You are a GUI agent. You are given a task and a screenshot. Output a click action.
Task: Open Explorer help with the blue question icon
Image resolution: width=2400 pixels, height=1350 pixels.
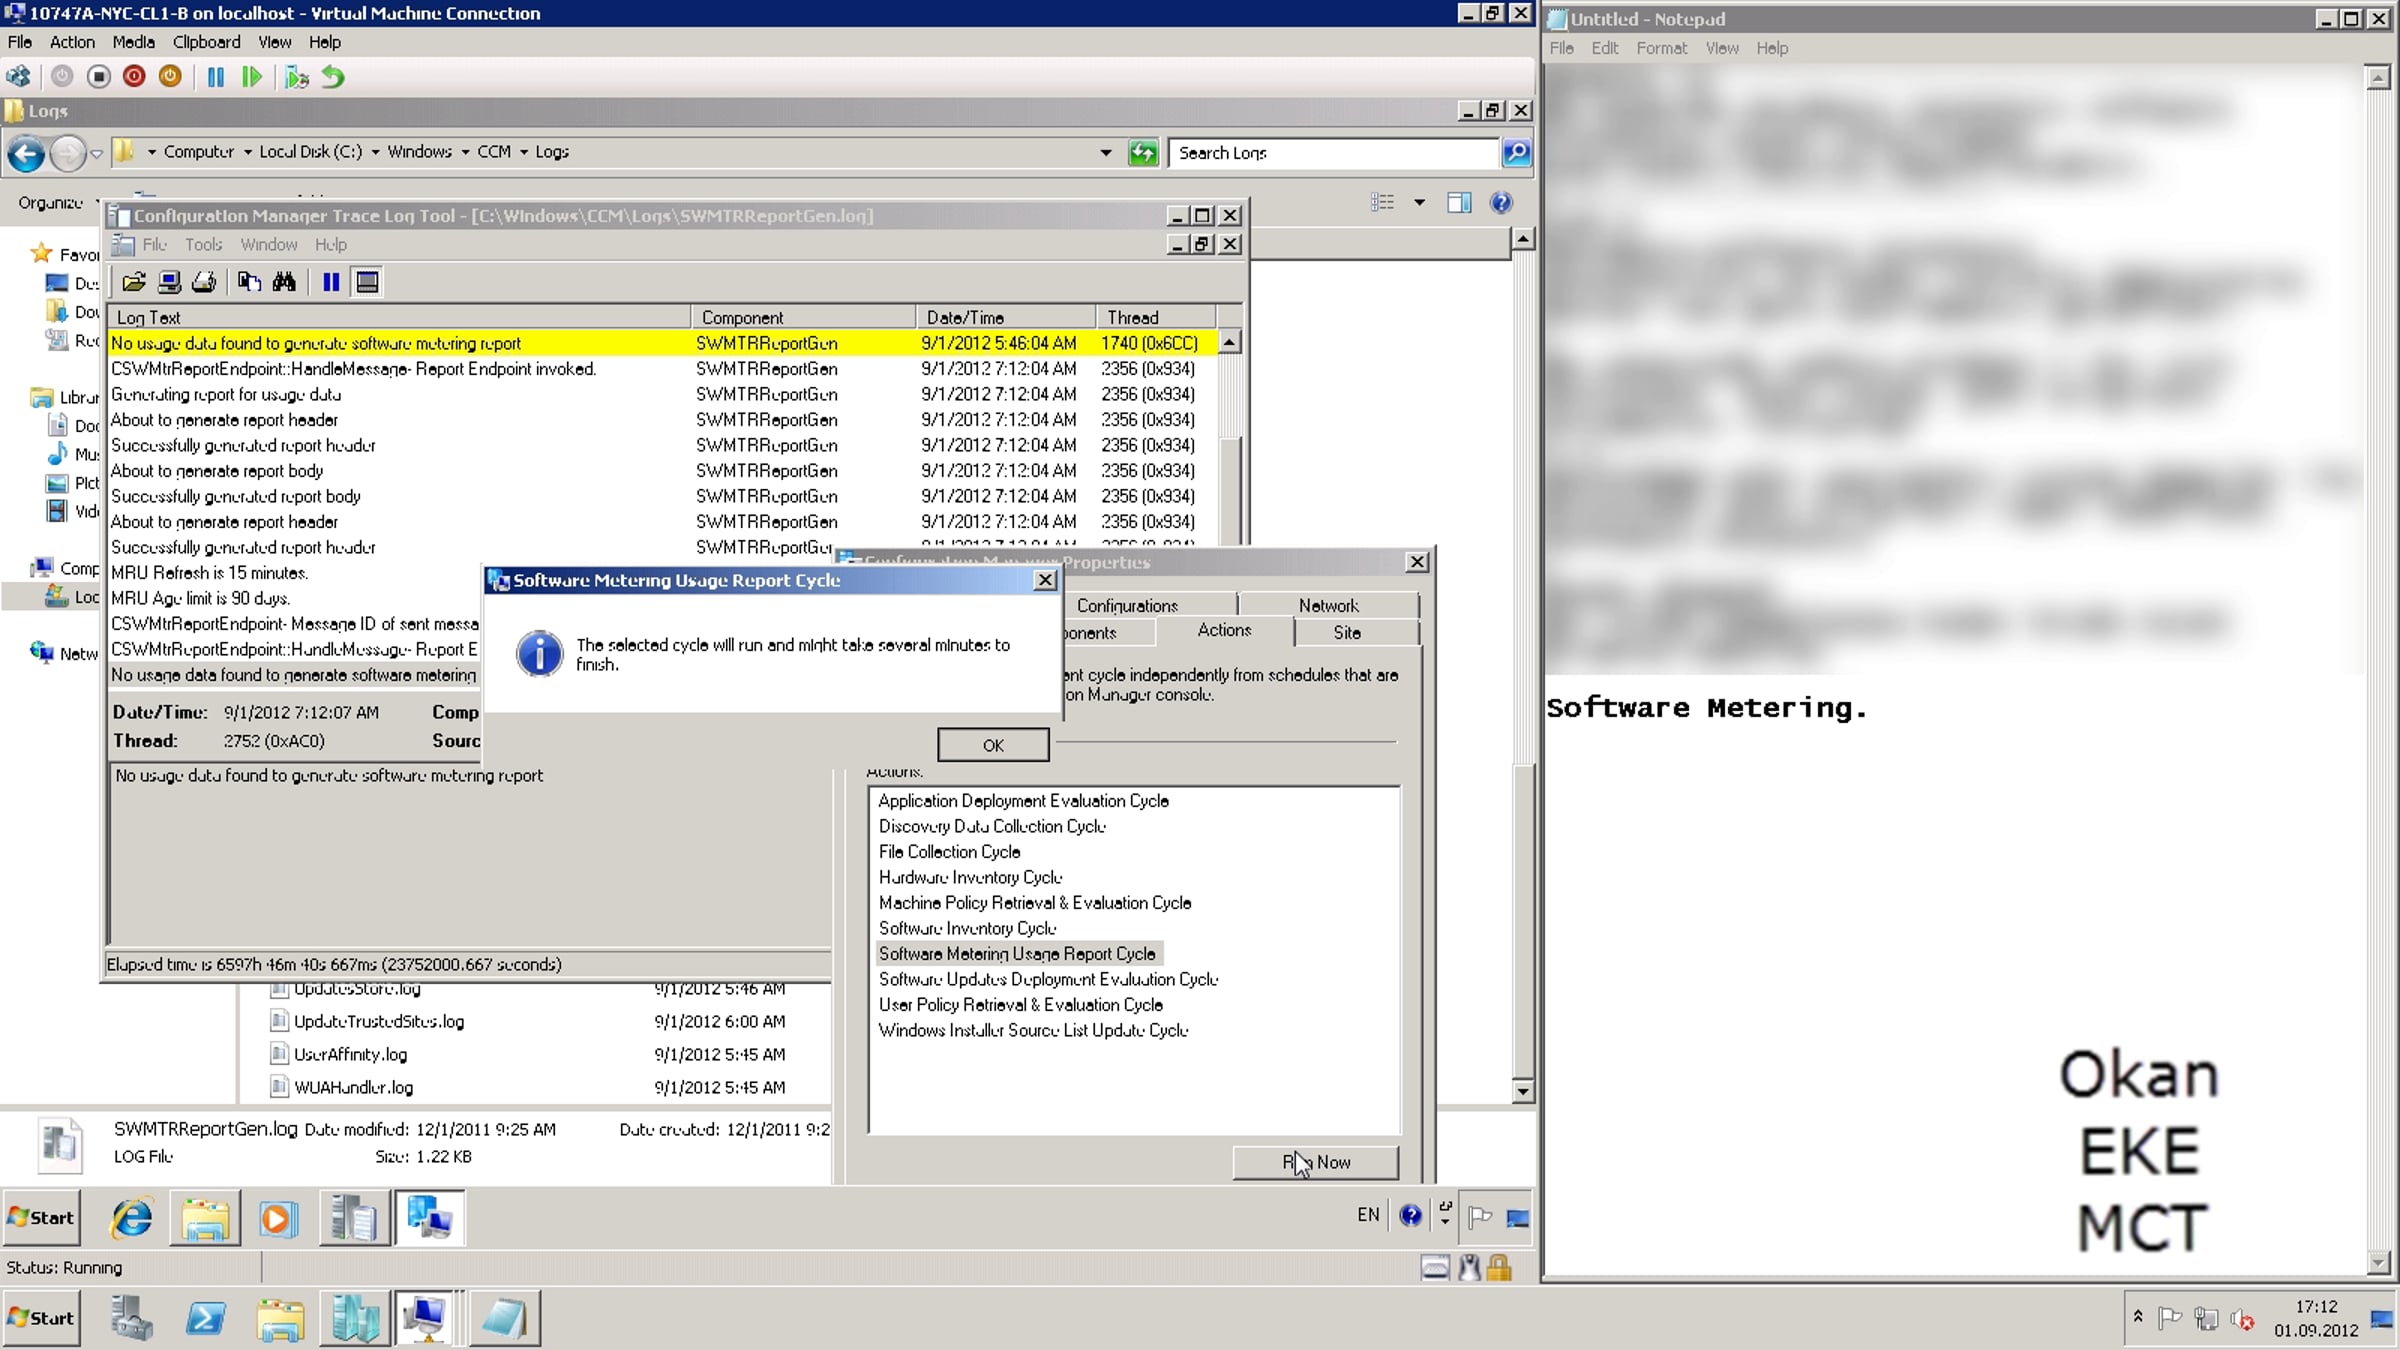[x=1501, y=203]
